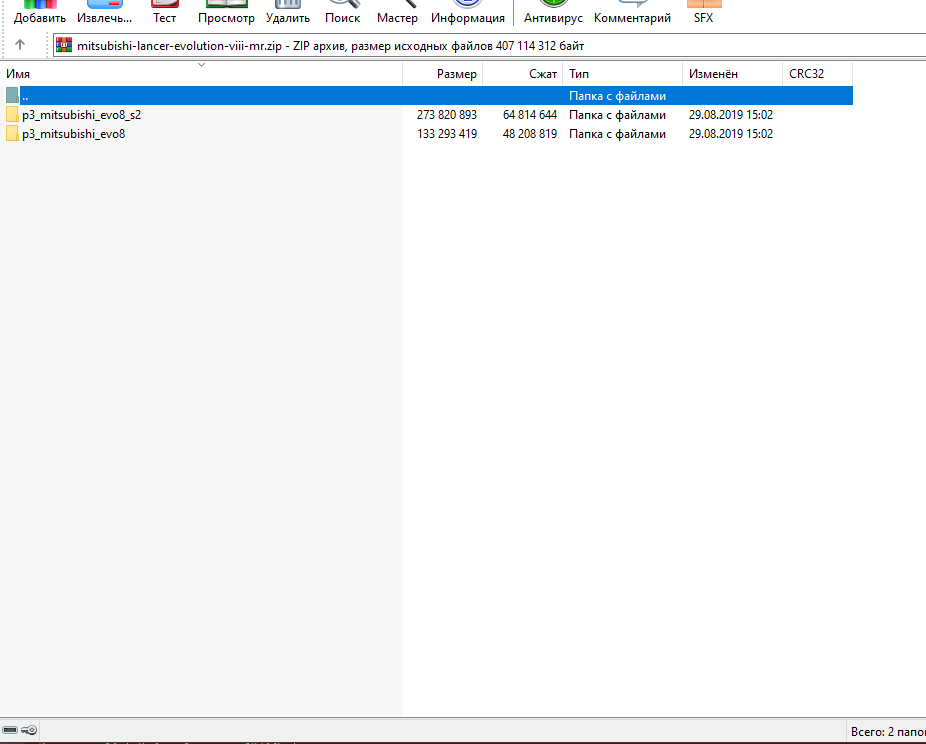This screenshot has height=744, width=926.
Task: Click the key password icon in the status bar
Action: click(29, 730)
